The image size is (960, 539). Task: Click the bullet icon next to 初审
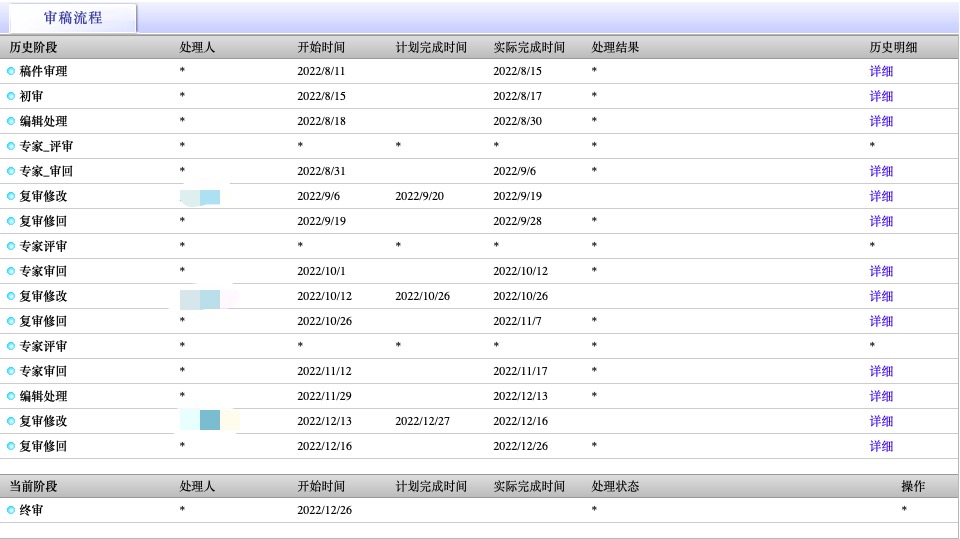click(11, 96)
